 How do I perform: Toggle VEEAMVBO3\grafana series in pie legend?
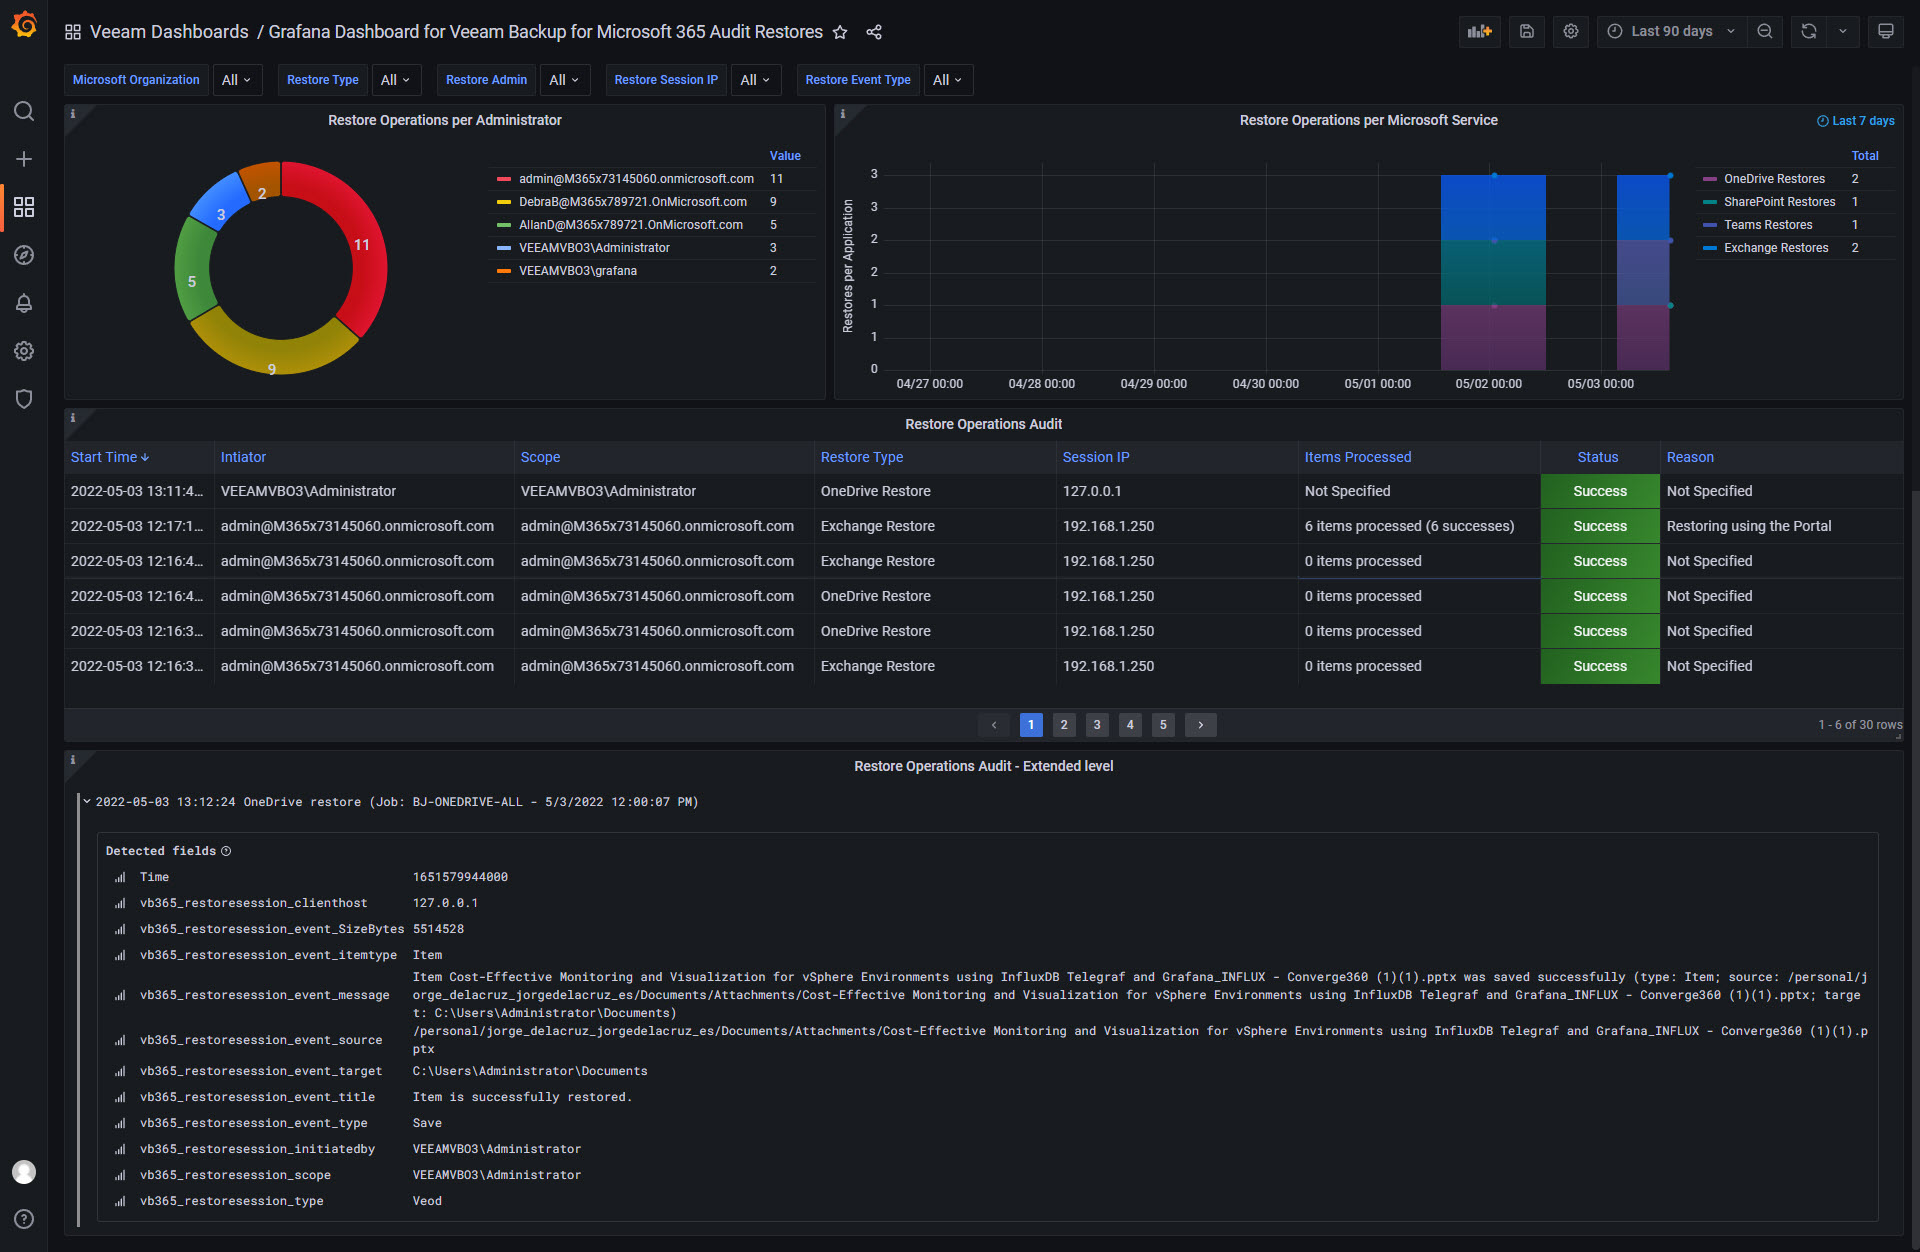click(577, 271)
